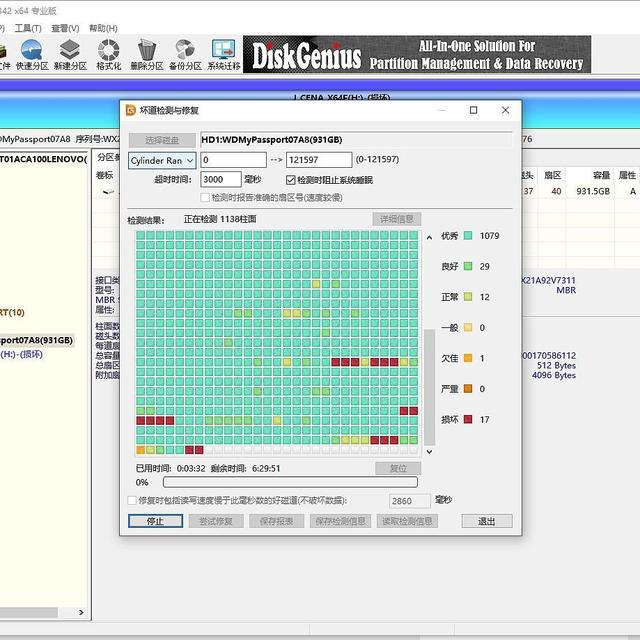This screenshot has height=640, width=640.
Task: Maximize the bad track detection dialog
Action: 473,110
